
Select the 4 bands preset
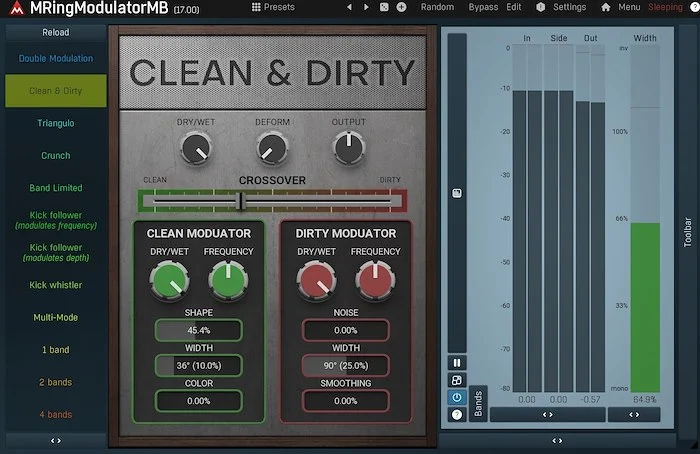pos(56,414)
